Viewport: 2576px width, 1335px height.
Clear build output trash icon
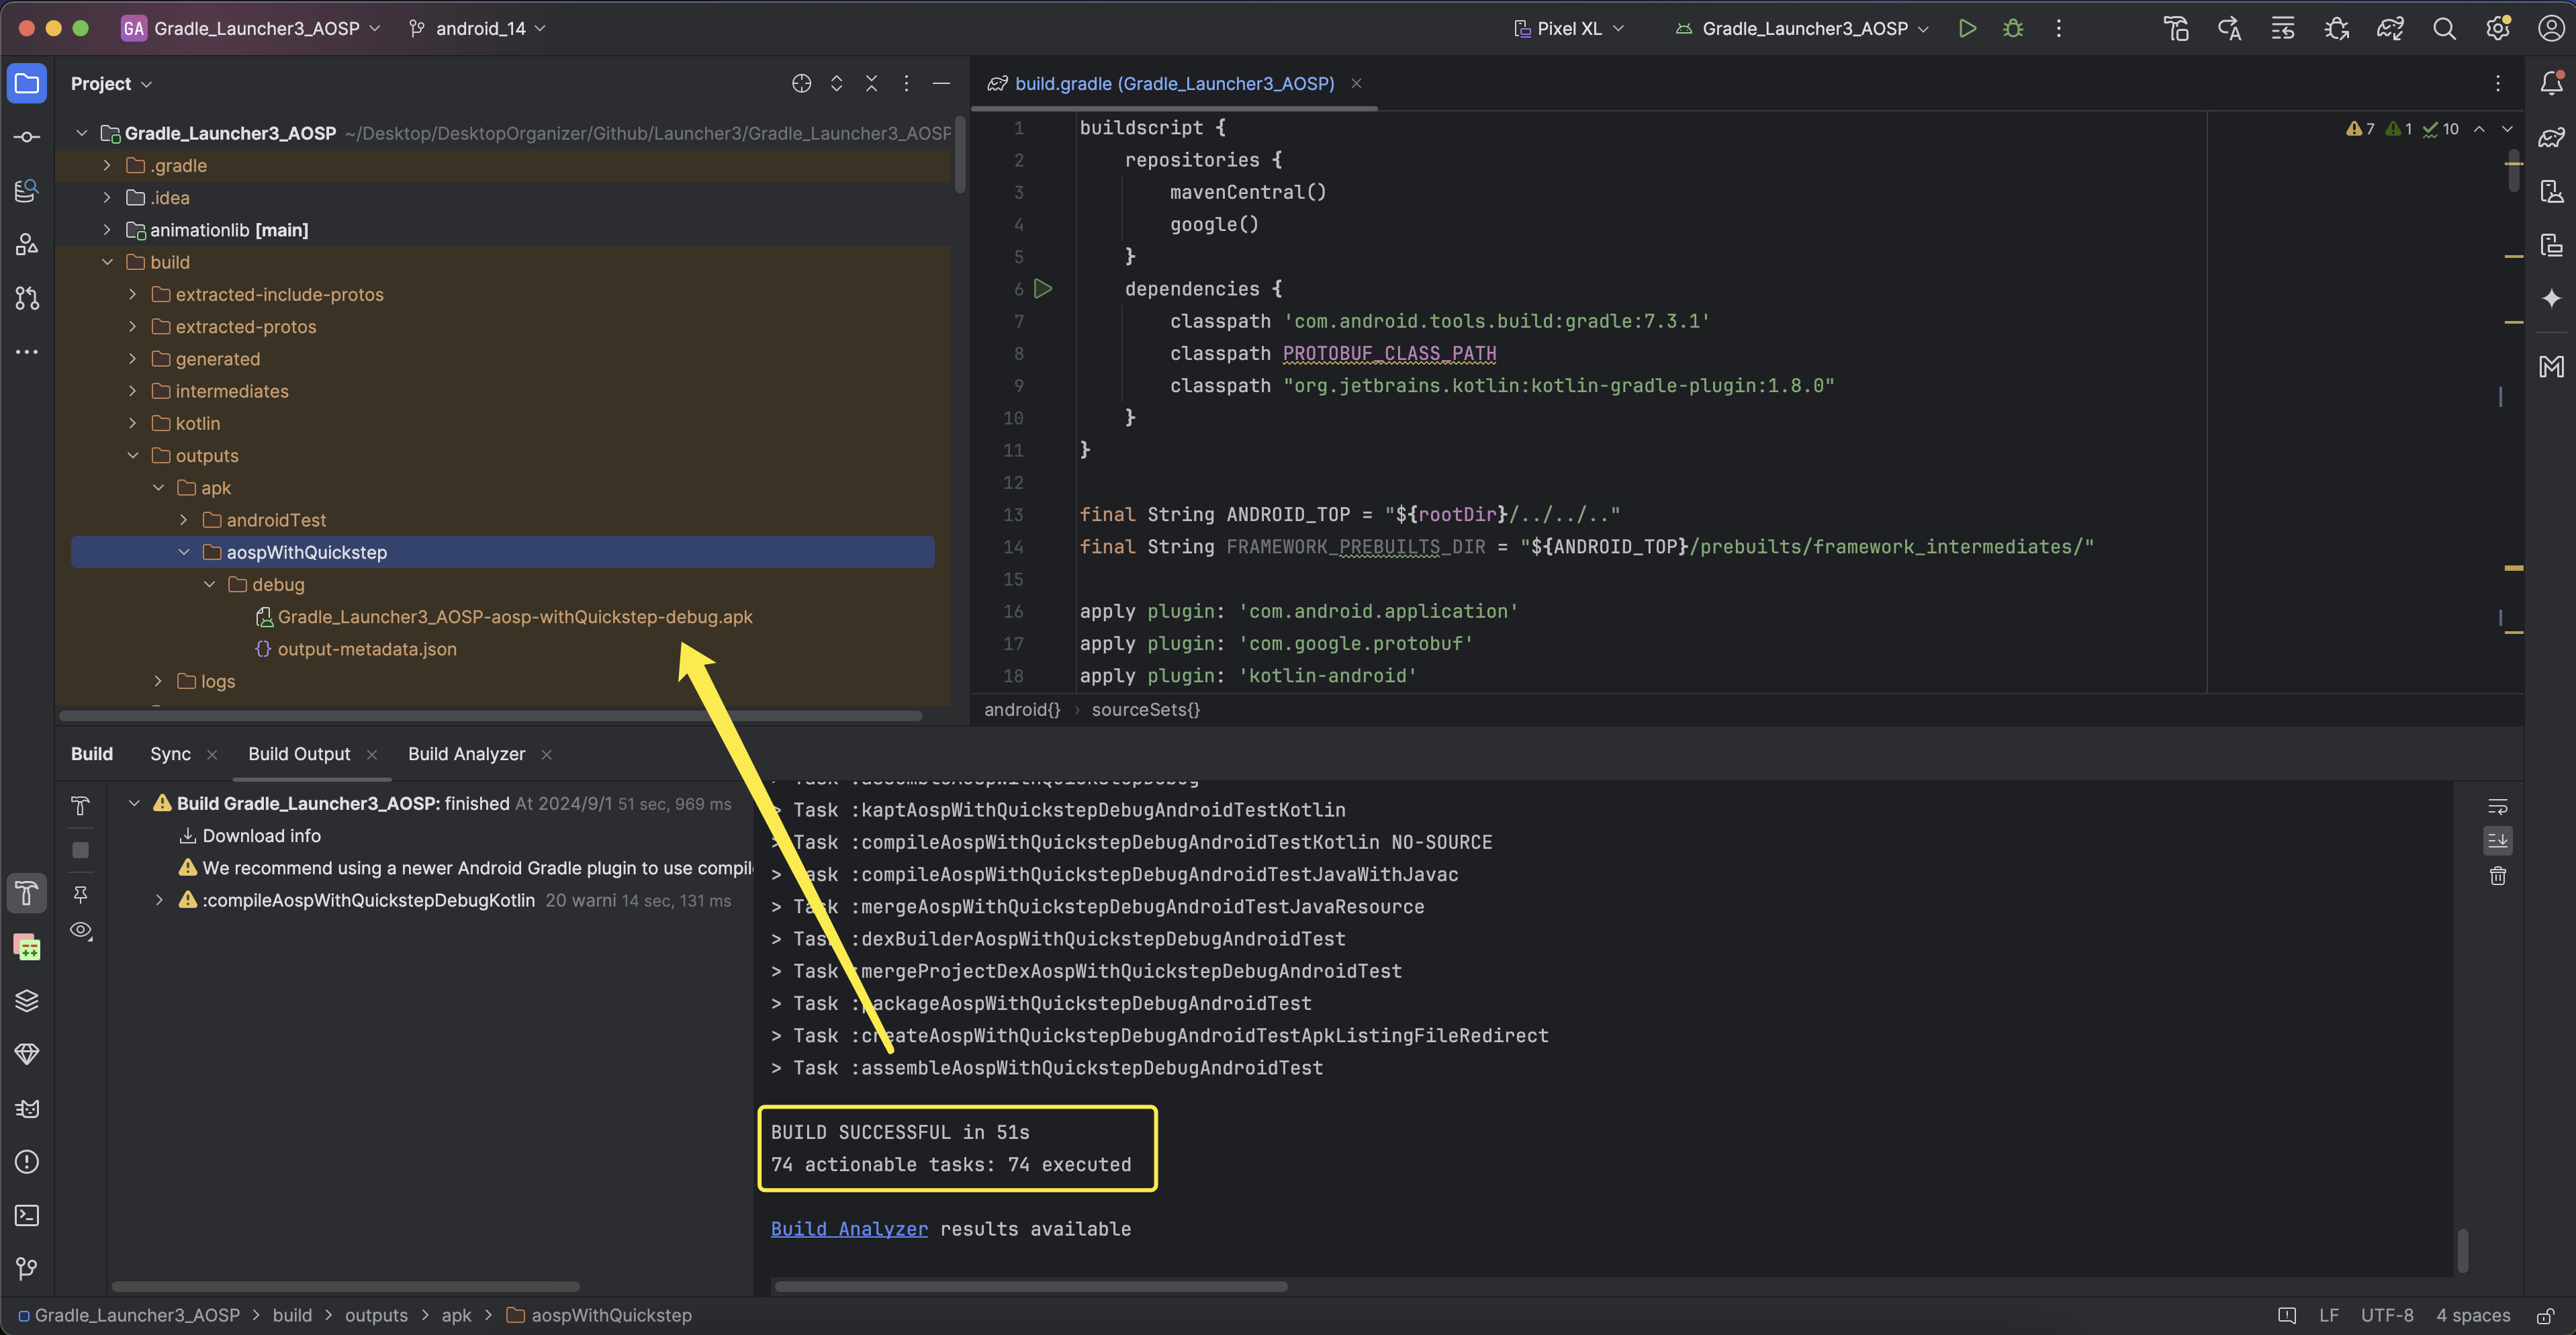coord(2497,876)
